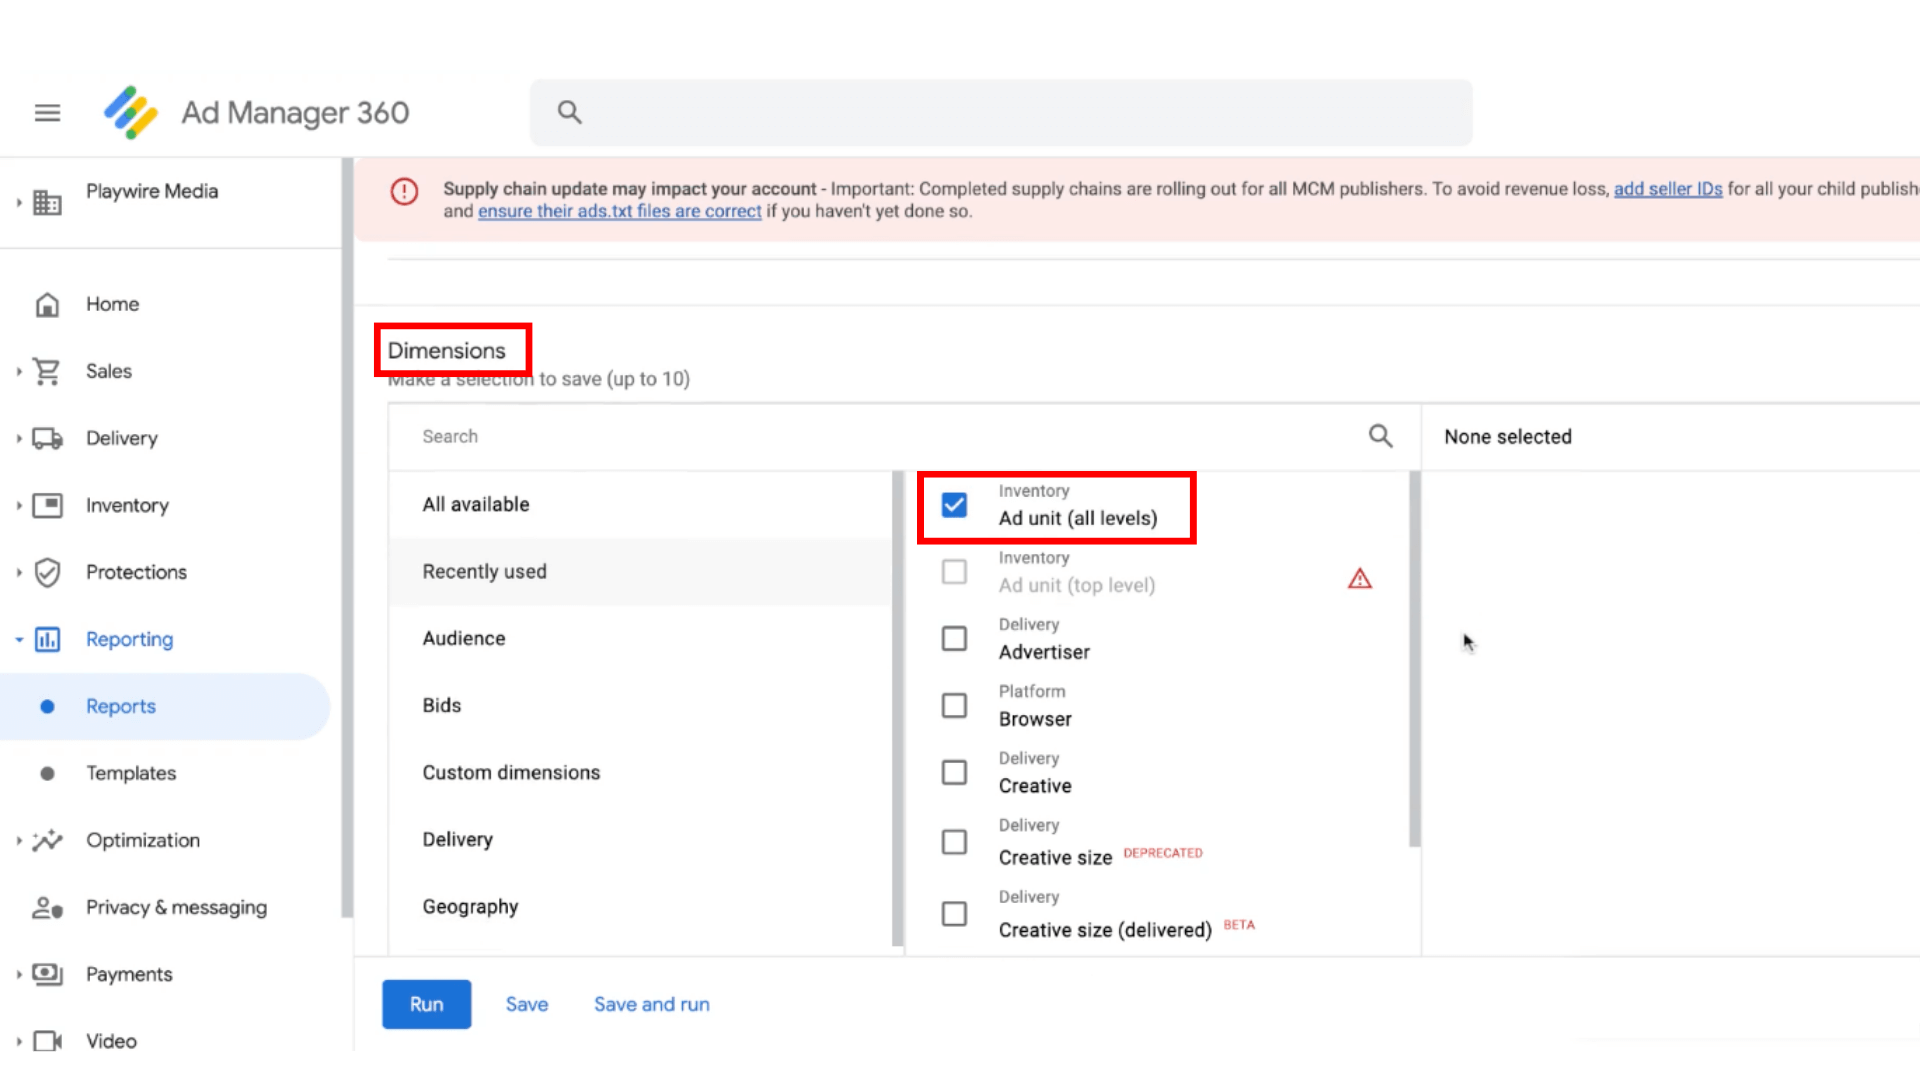Select the Optimization icon in sidebar
The image size is (1920, 1080).
click(x=46, y=840)
